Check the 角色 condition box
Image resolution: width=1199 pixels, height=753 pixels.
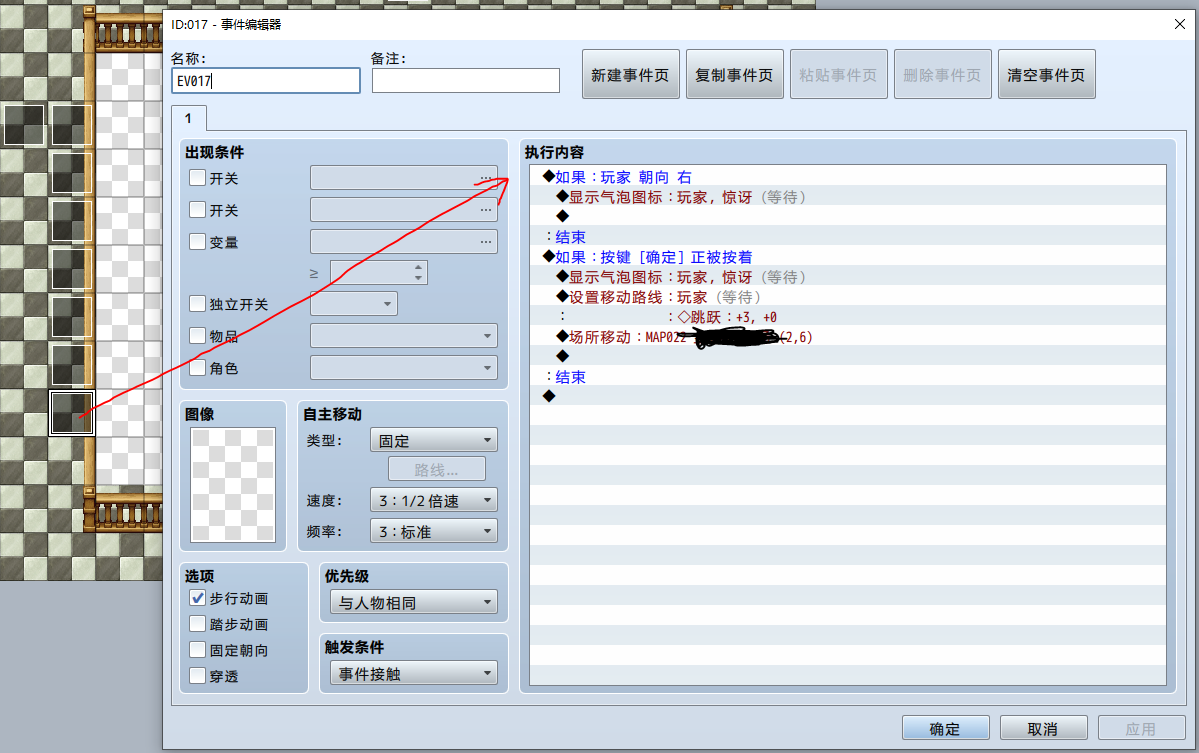pos(197,368)
